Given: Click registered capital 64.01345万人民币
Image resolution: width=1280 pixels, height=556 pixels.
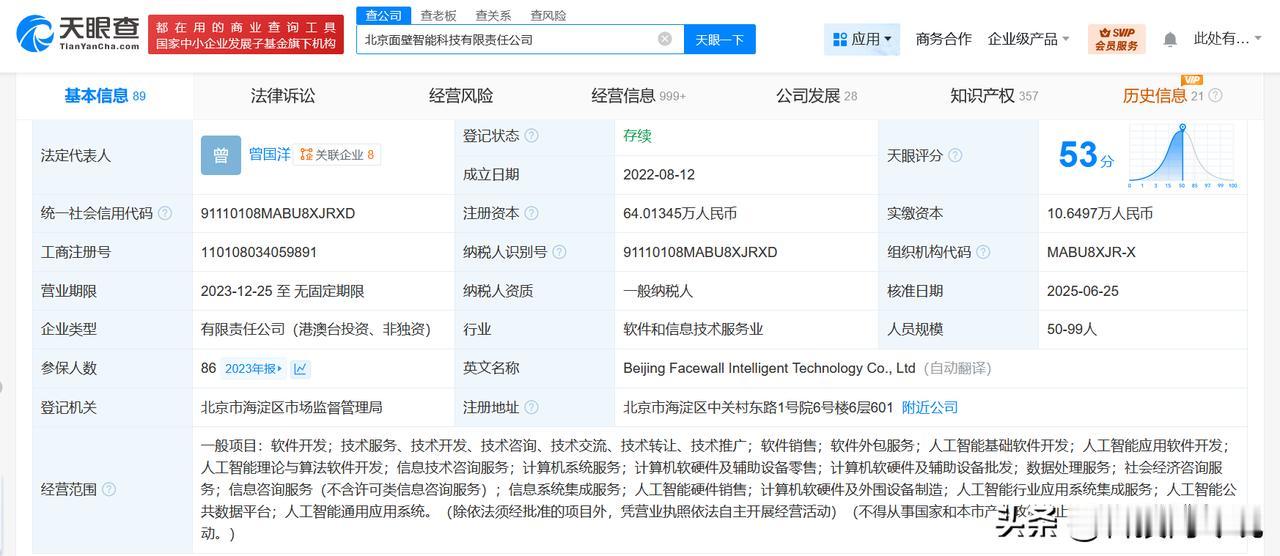Looking at the screenshot, I should (680, 213).
